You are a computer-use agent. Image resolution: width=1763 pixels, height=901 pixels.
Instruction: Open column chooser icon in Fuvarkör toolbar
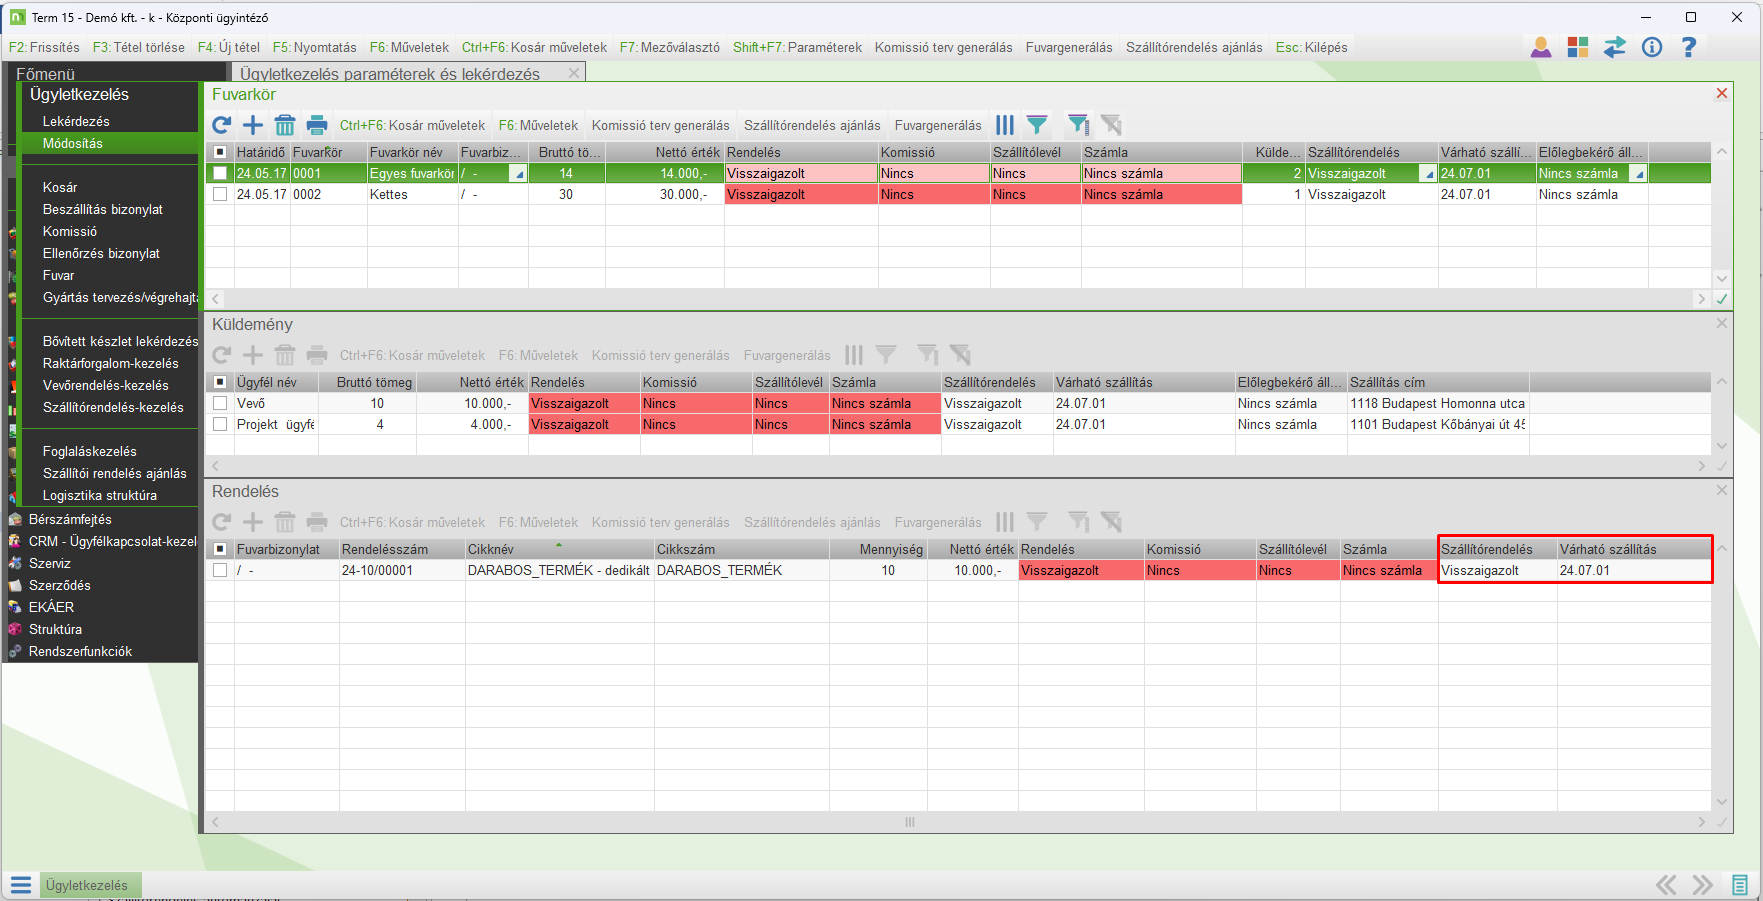(x=1005, y=125)
